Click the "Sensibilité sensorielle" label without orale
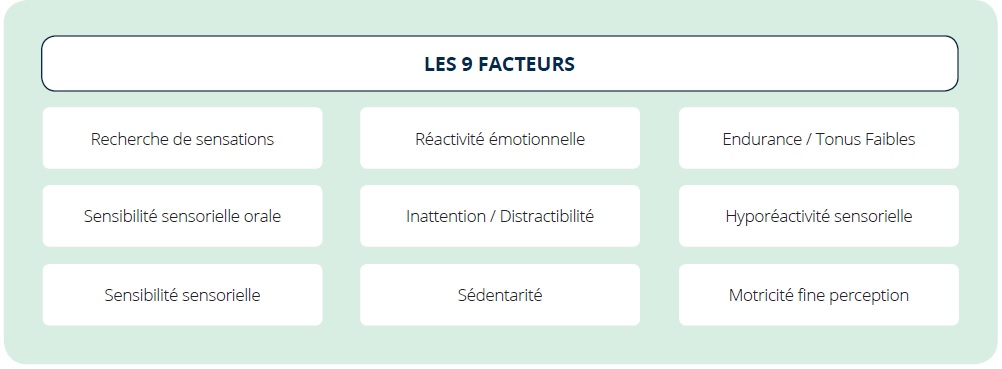 tap(182, 295)
